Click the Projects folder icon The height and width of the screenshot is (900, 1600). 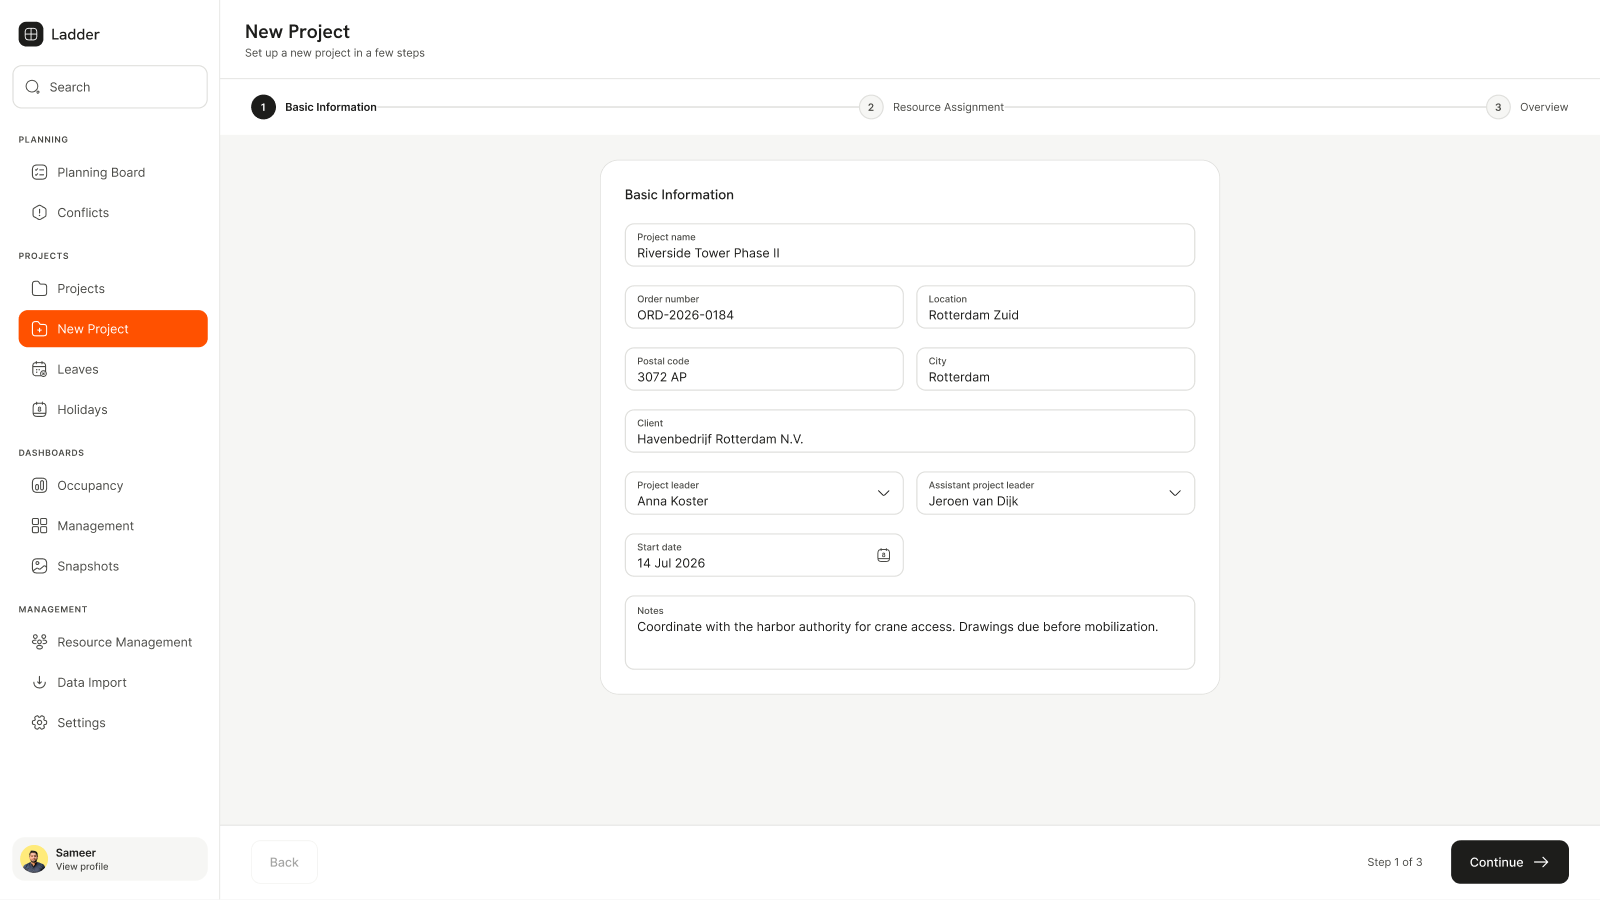[39, 288]
